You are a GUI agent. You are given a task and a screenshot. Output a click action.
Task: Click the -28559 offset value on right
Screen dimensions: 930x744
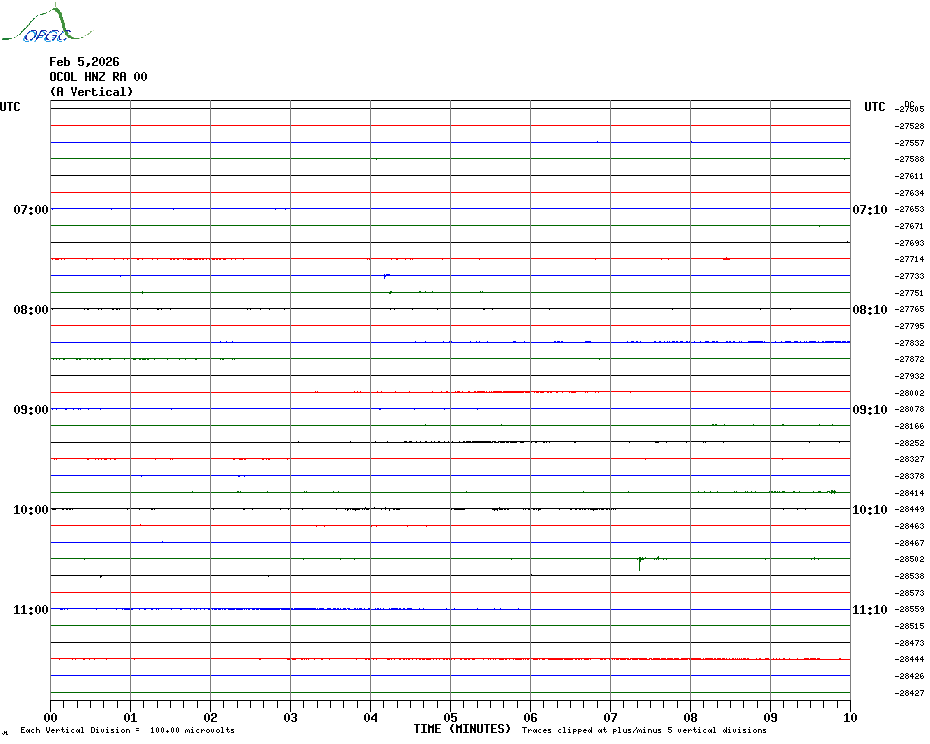[x=910, y=609]
